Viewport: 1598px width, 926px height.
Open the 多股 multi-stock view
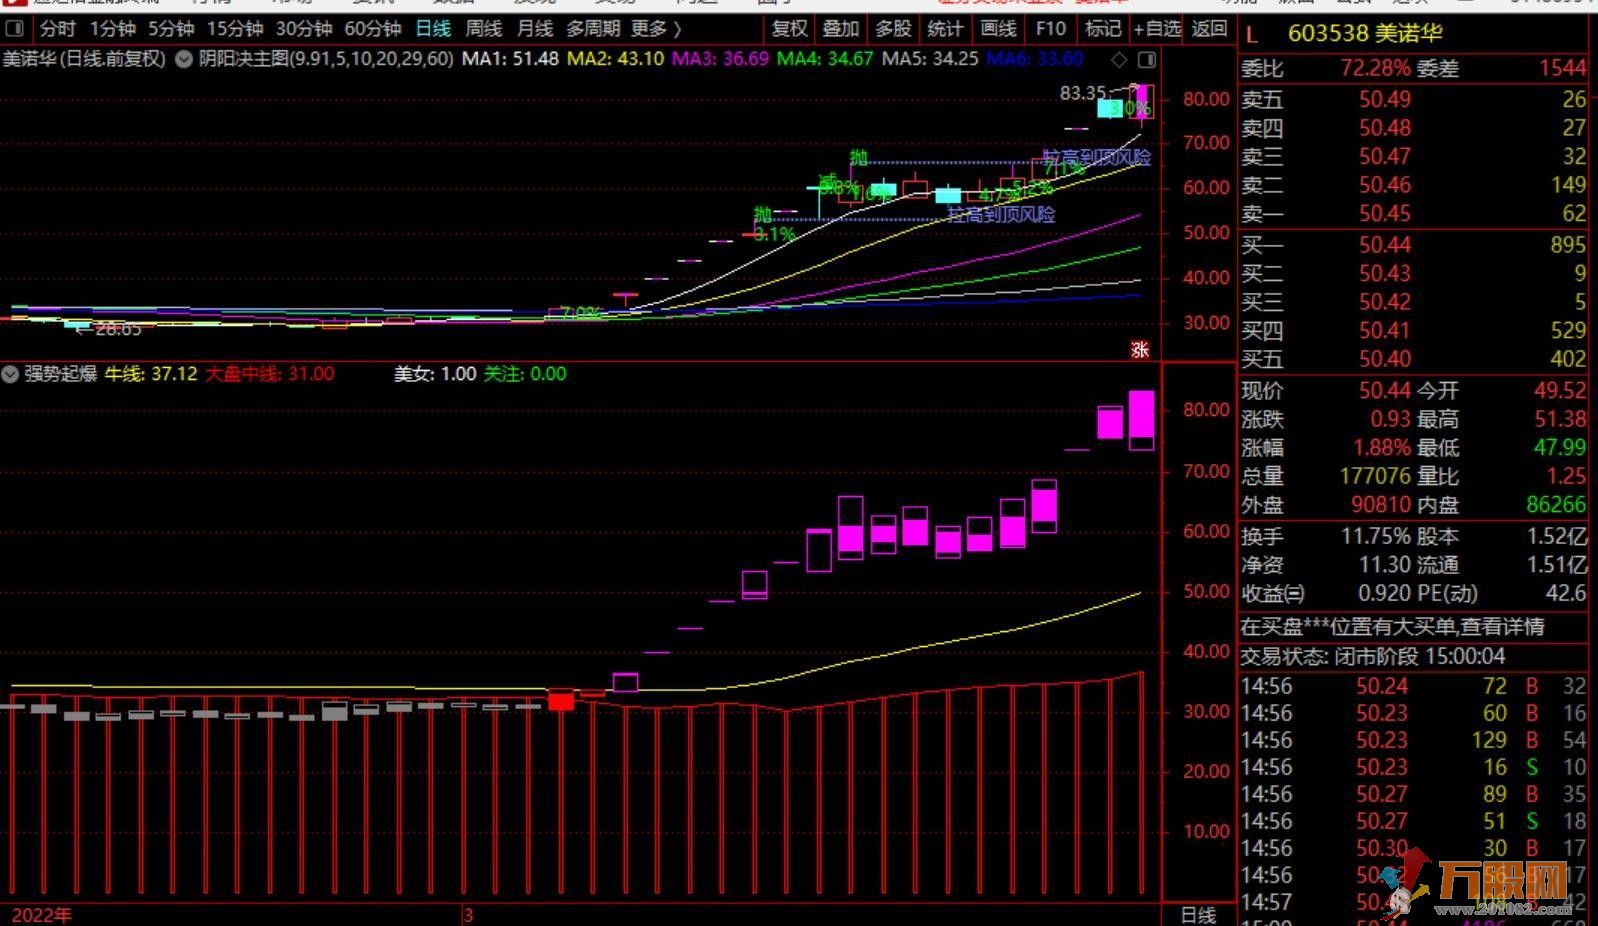coord(893,29)
